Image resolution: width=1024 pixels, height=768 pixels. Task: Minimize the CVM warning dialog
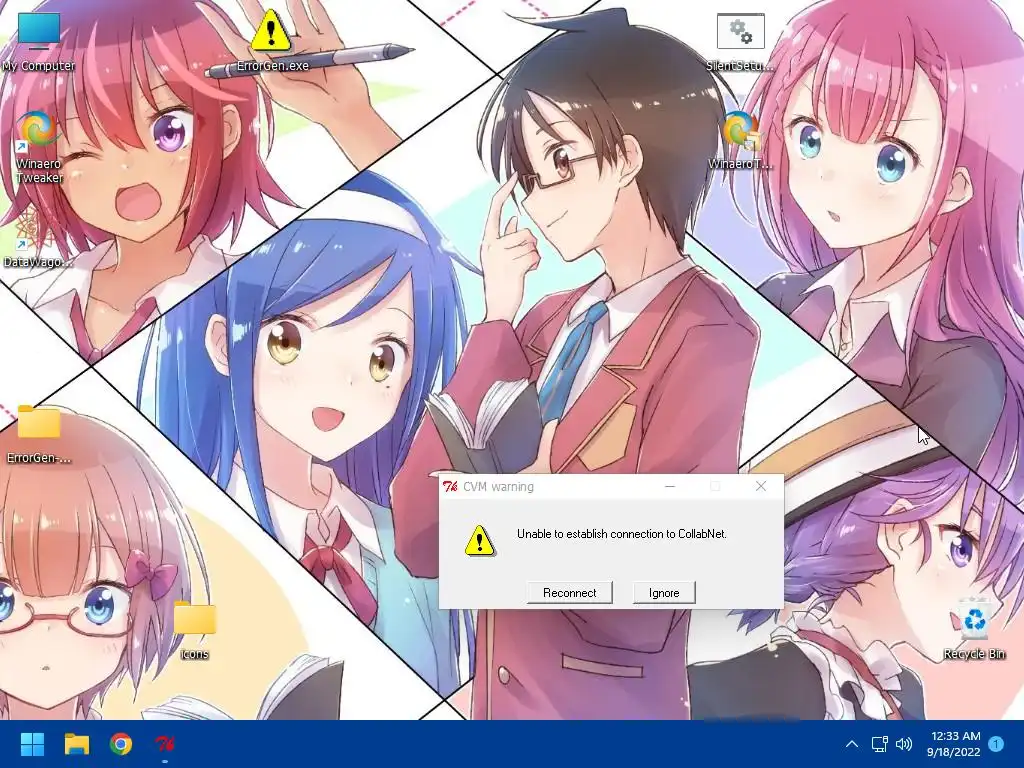coord(670,486)
